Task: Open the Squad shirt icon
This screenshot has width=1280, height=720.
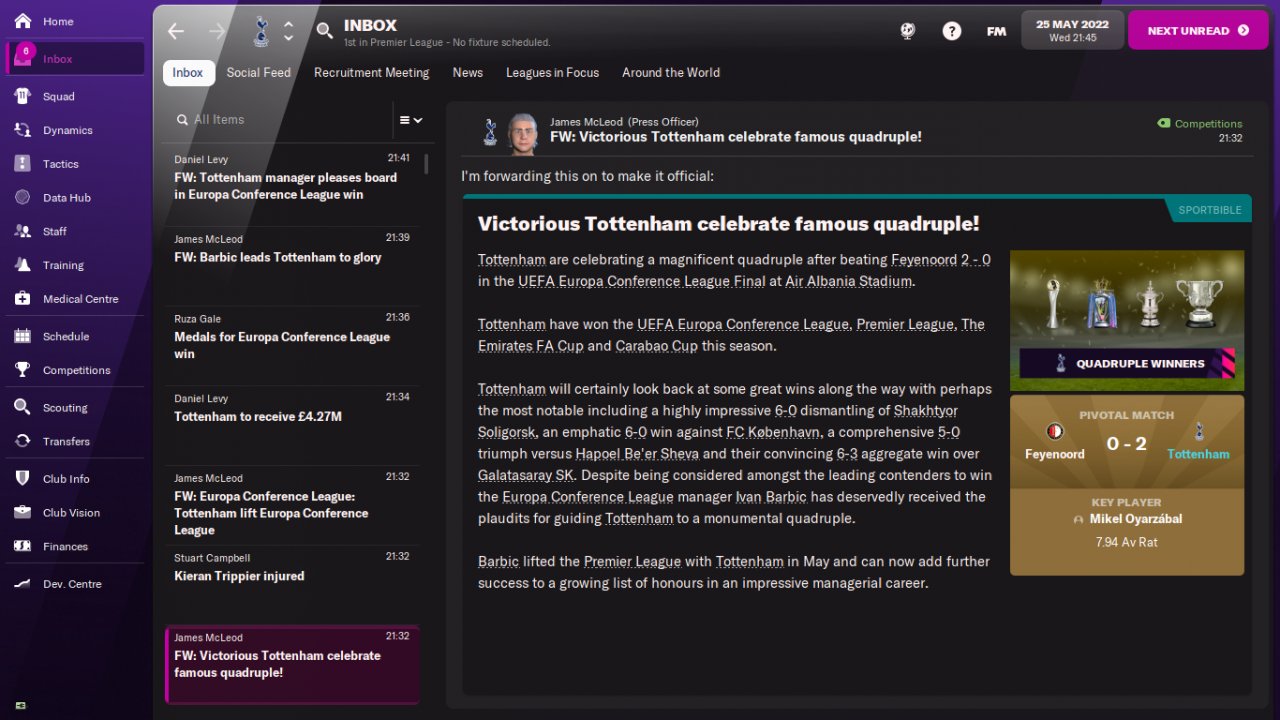Action: (22, 96)
